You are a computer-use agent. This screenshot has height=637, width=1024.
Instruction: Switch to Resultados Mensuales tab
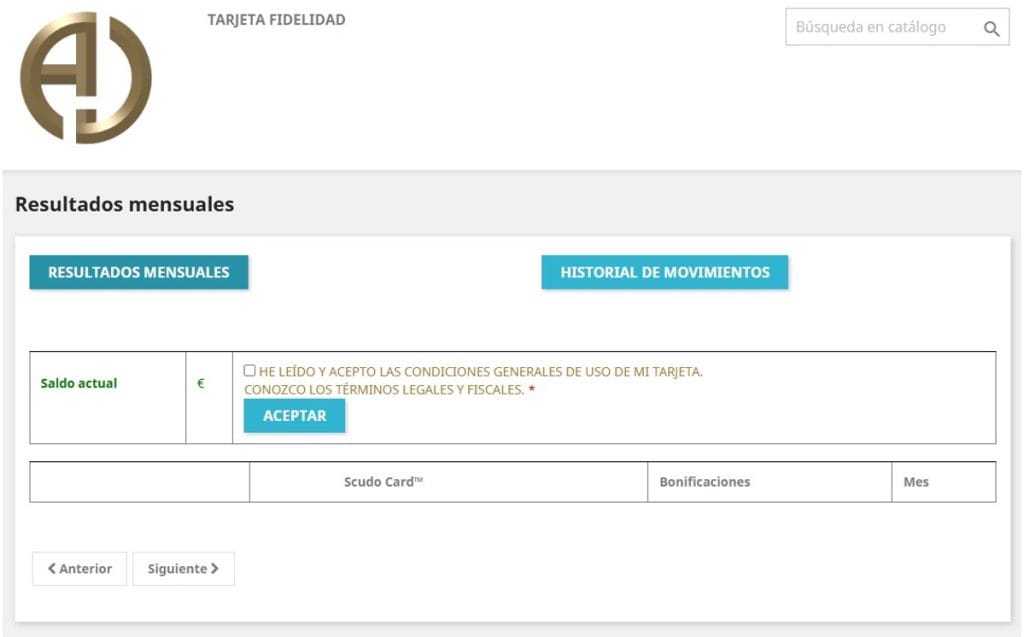(x=139, y=272)
